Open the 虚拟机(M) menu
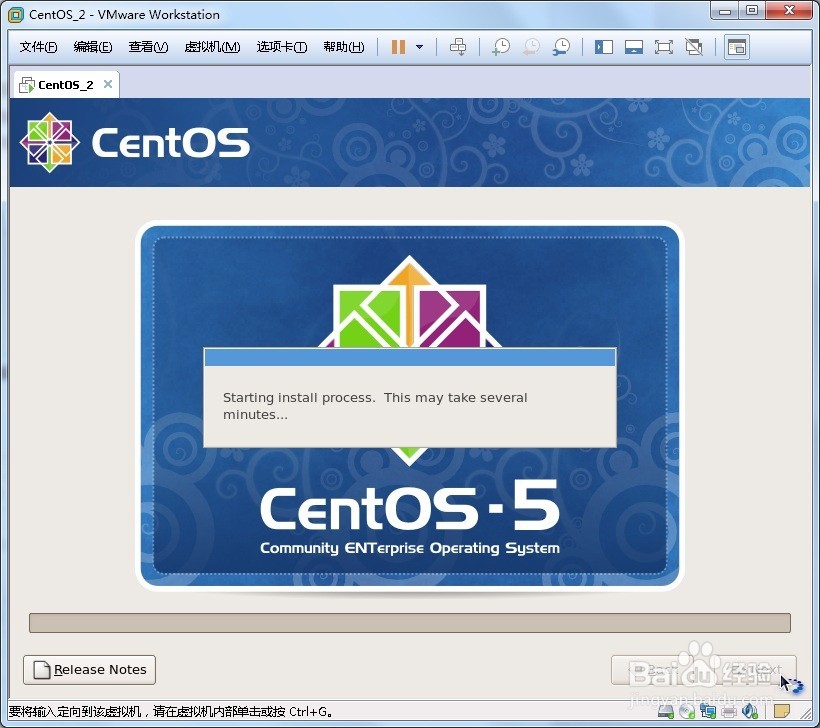Screen dimensions: 820x728 coord(212,47)
